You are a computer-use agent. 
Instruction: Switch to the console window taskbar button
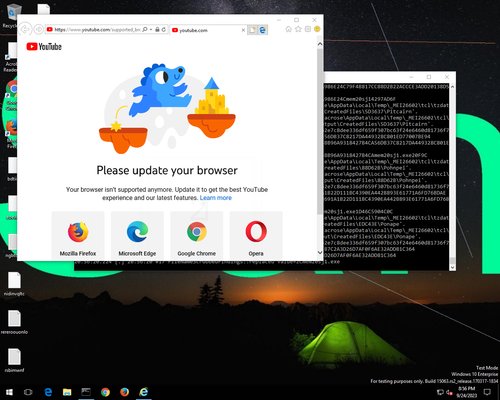point(86,392)
